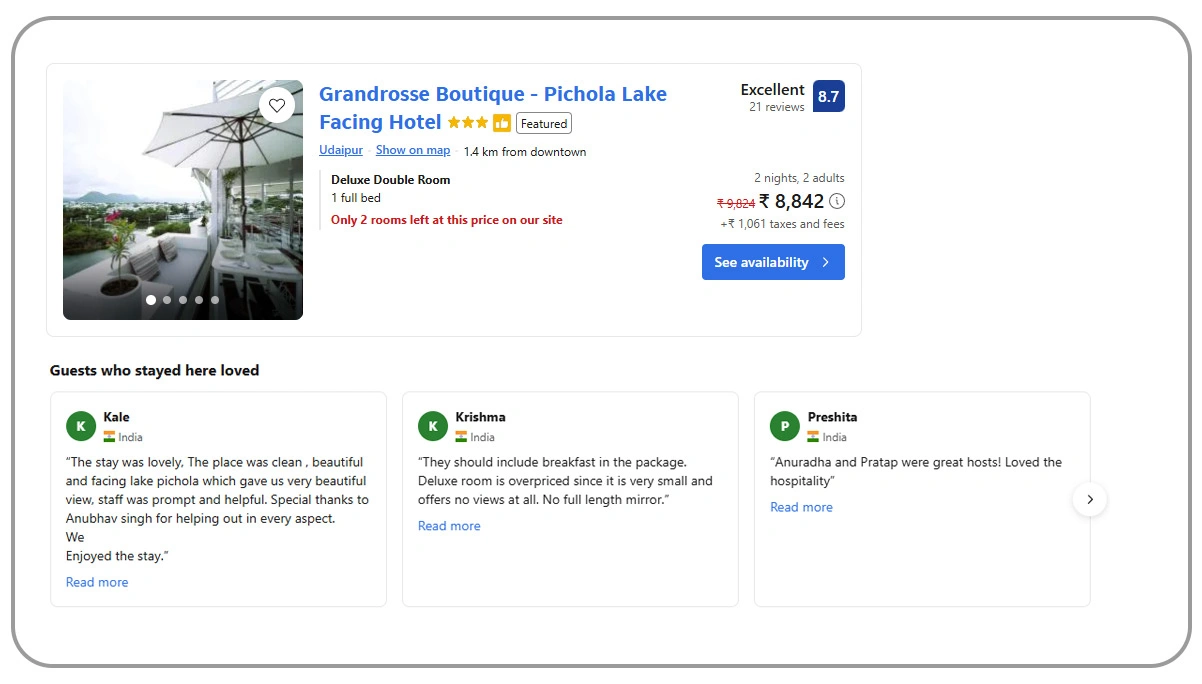Select the Excellent rating label
The image size is (1202, 684).
click(x=771, y=89)
